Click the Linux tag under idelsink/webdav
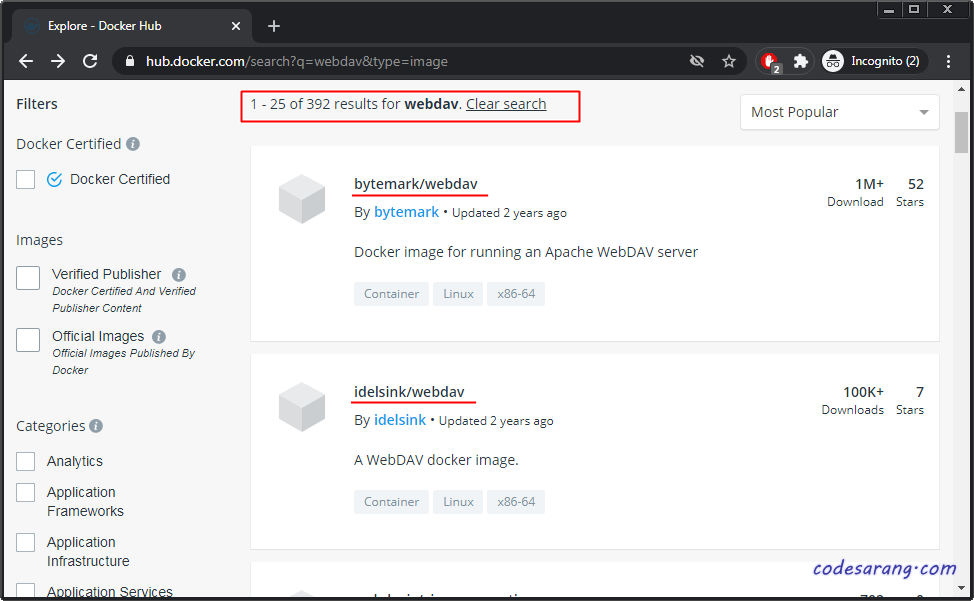The image size is (974, 601). (458, 502)
